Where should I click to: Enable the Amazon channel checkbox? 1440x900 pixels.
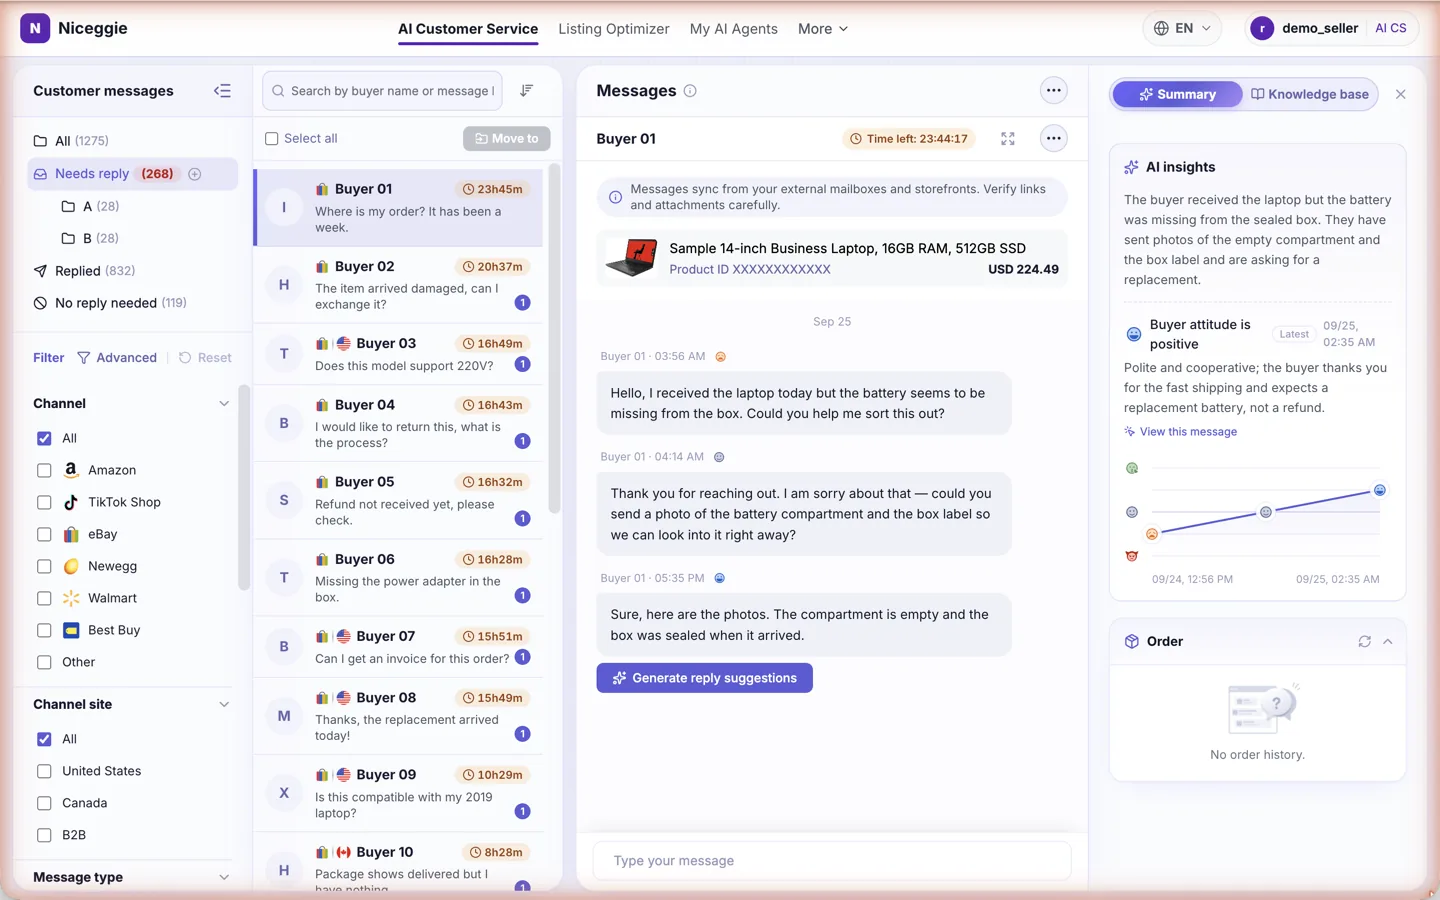[44, 470]
